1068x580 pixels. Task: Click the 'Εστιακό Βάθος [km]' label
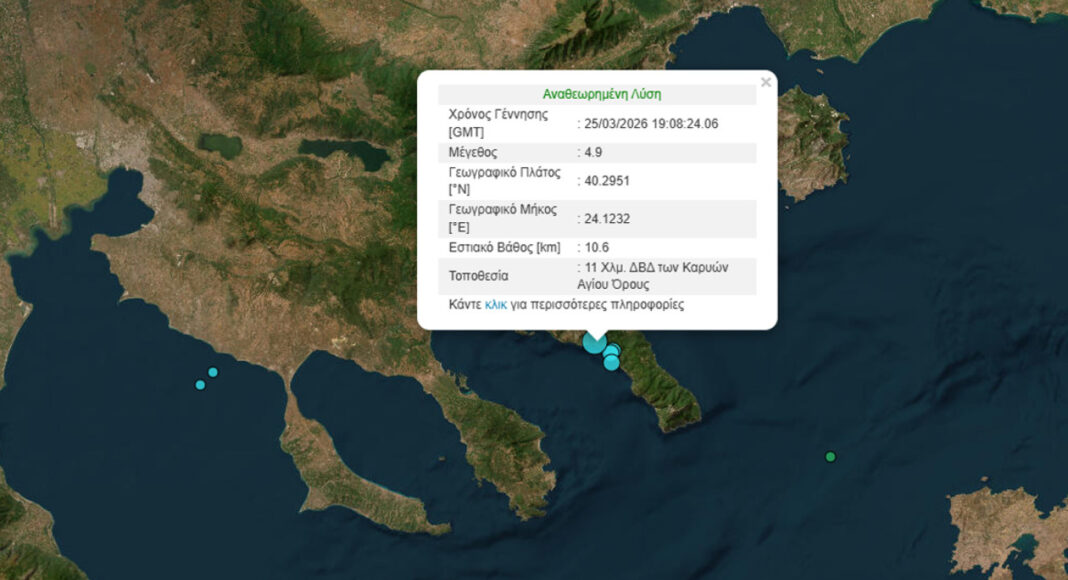(502, 247)
